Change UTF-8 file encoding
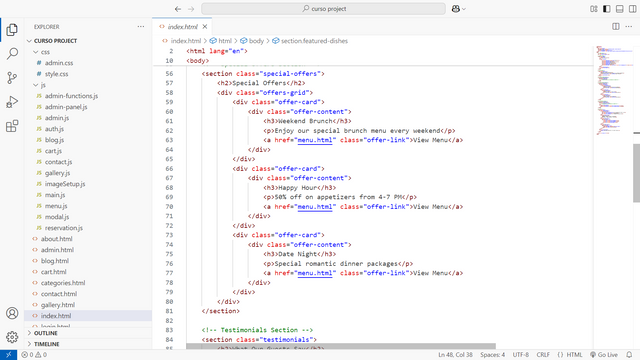640x360 pixels. tap(521, 355)
